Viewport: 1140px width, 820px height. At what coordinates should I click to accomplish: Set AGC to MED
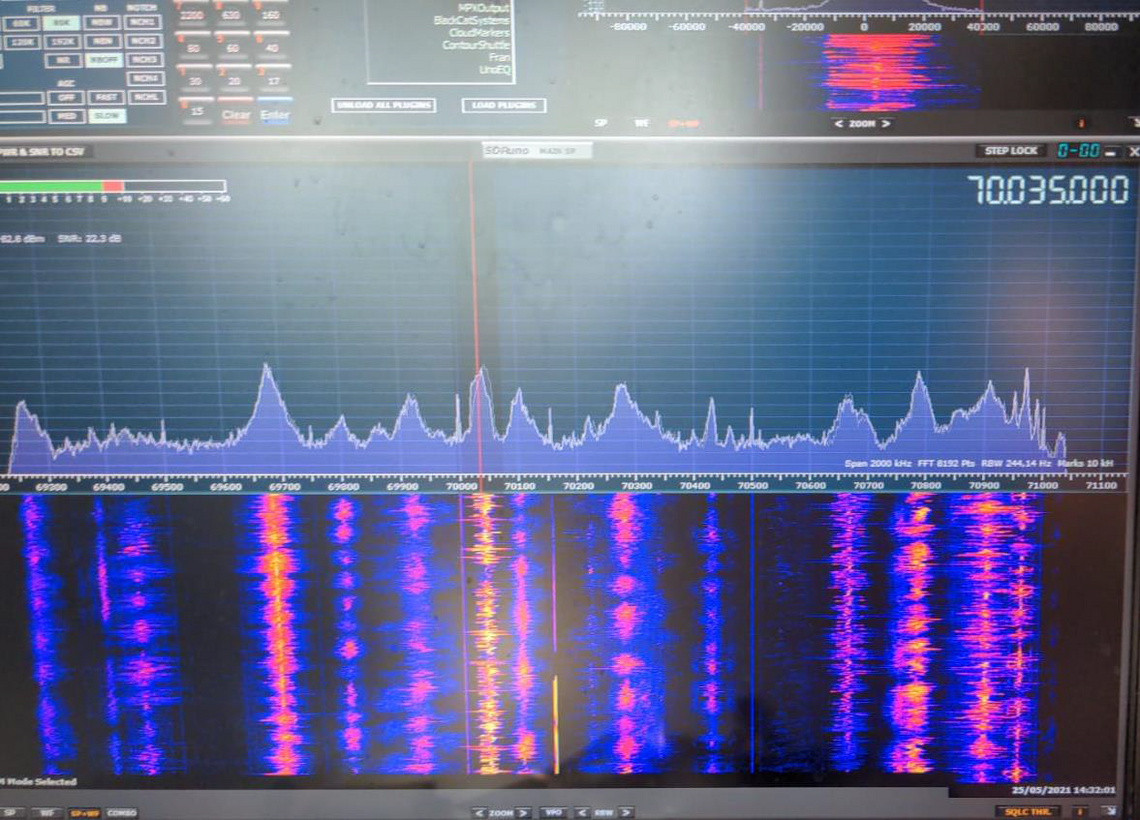coord(67,116)
